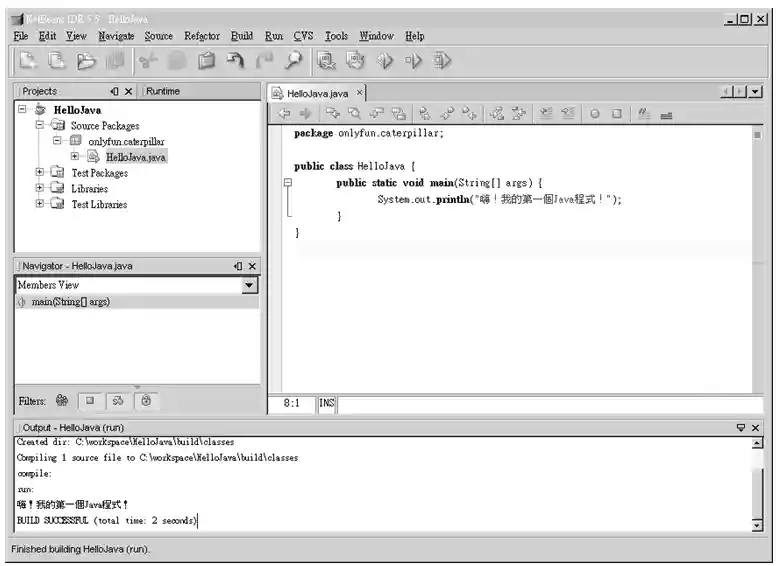Click the Stop Macro Recording square icon

coord(617,114)
